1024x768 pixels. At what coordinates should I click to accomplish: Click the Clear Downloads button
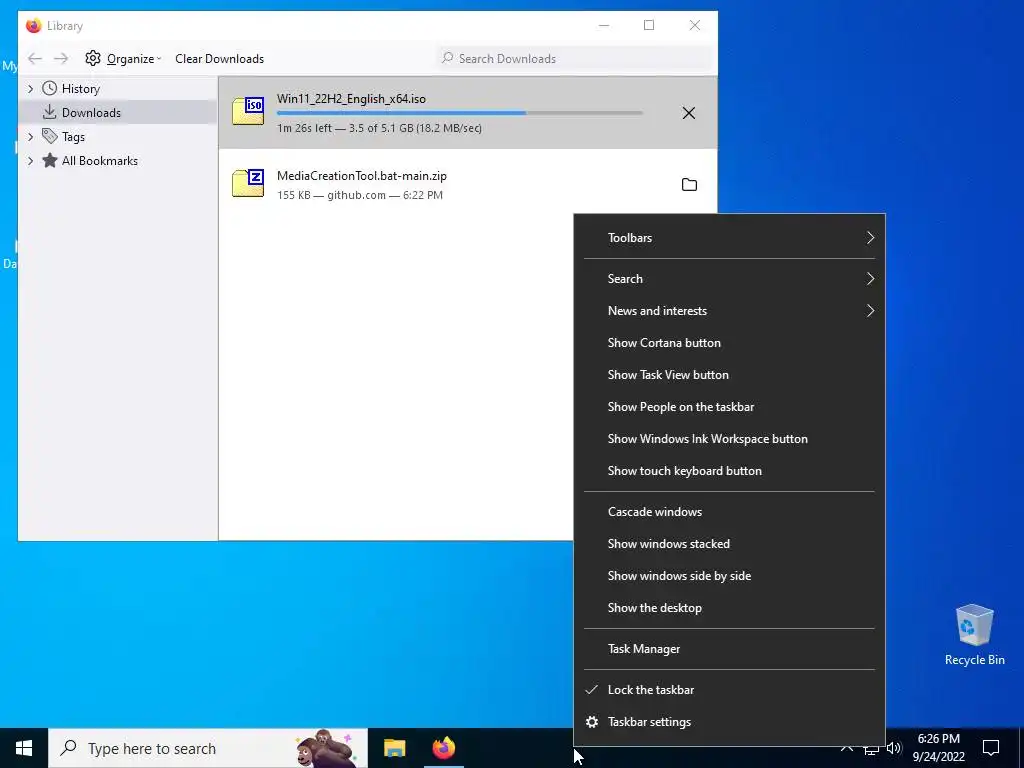[219, 59]
